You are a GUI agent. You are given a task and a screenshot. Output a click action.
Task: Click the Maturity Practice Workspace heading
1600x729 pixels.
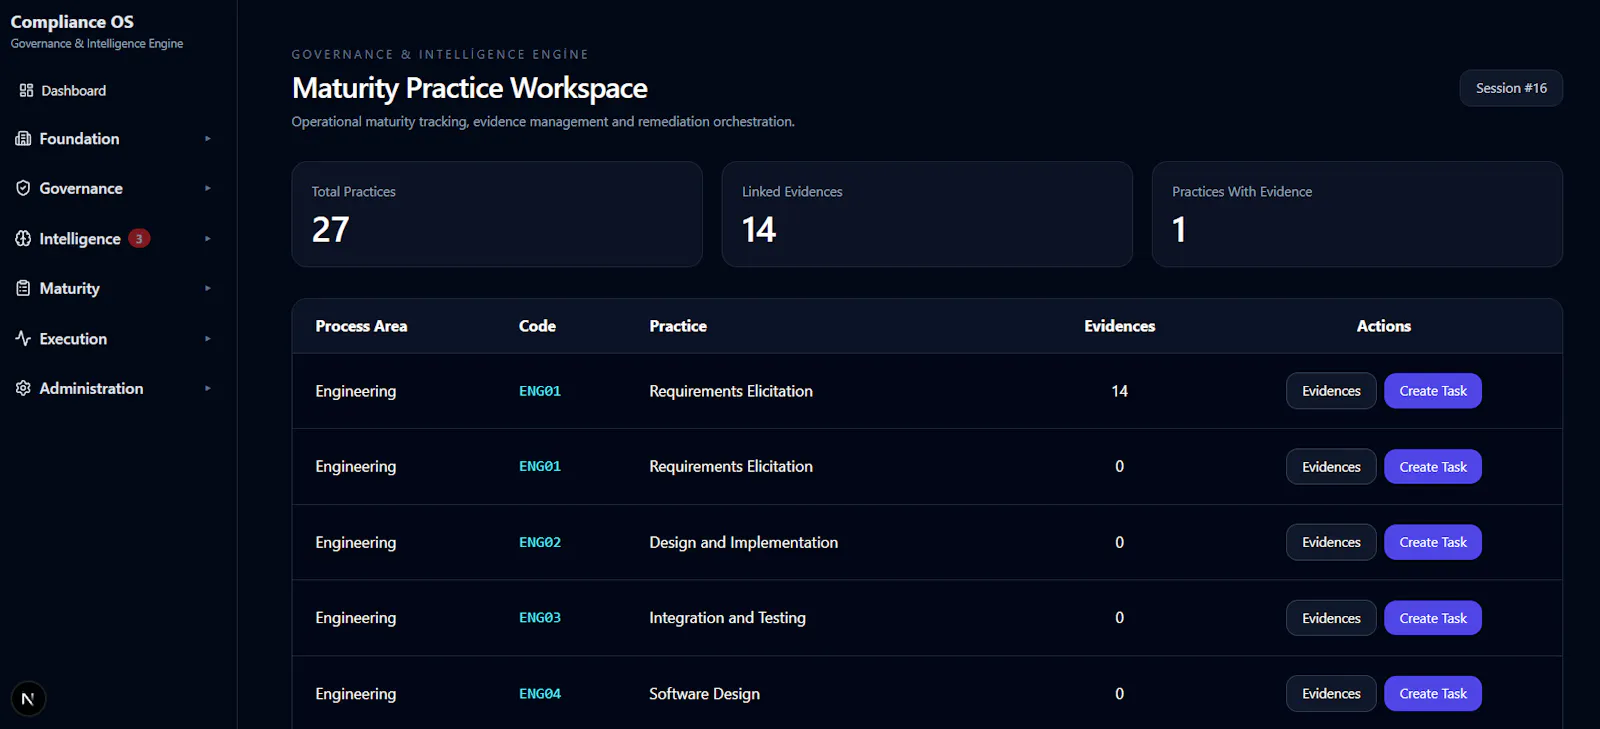click(469, 88)
